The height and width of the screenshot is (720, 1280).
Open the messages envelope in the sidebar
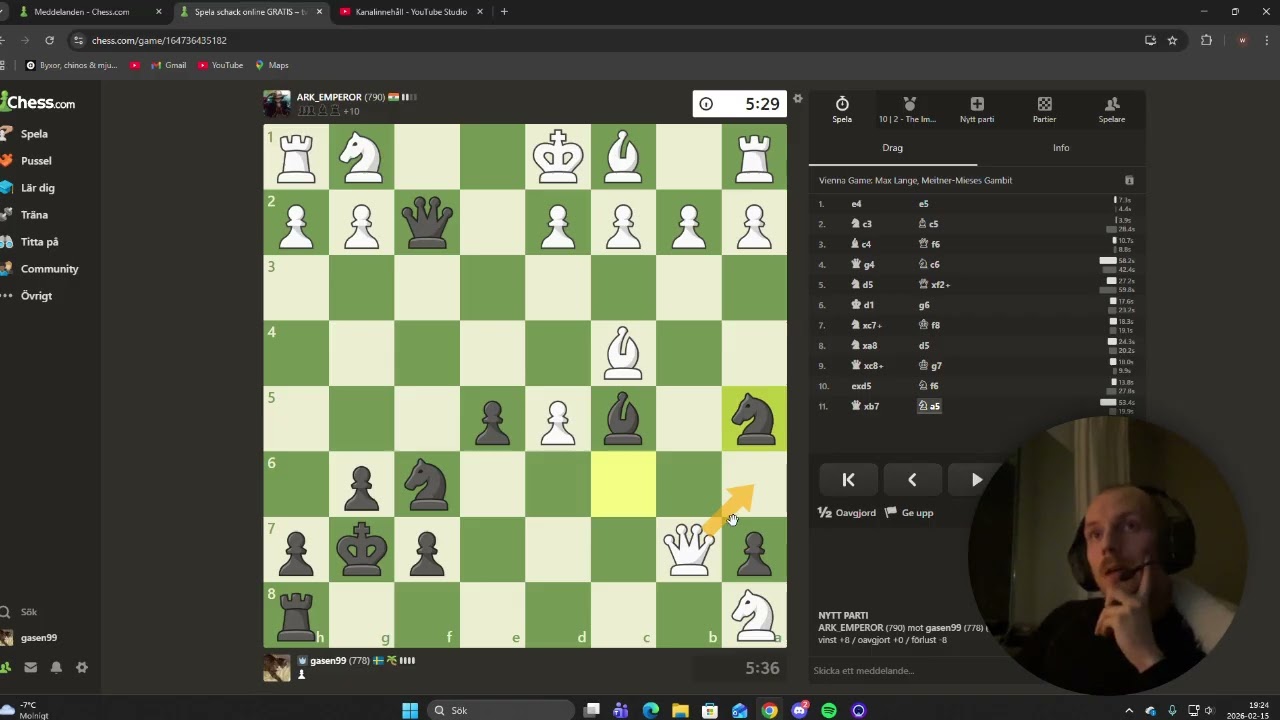[30, 667]
